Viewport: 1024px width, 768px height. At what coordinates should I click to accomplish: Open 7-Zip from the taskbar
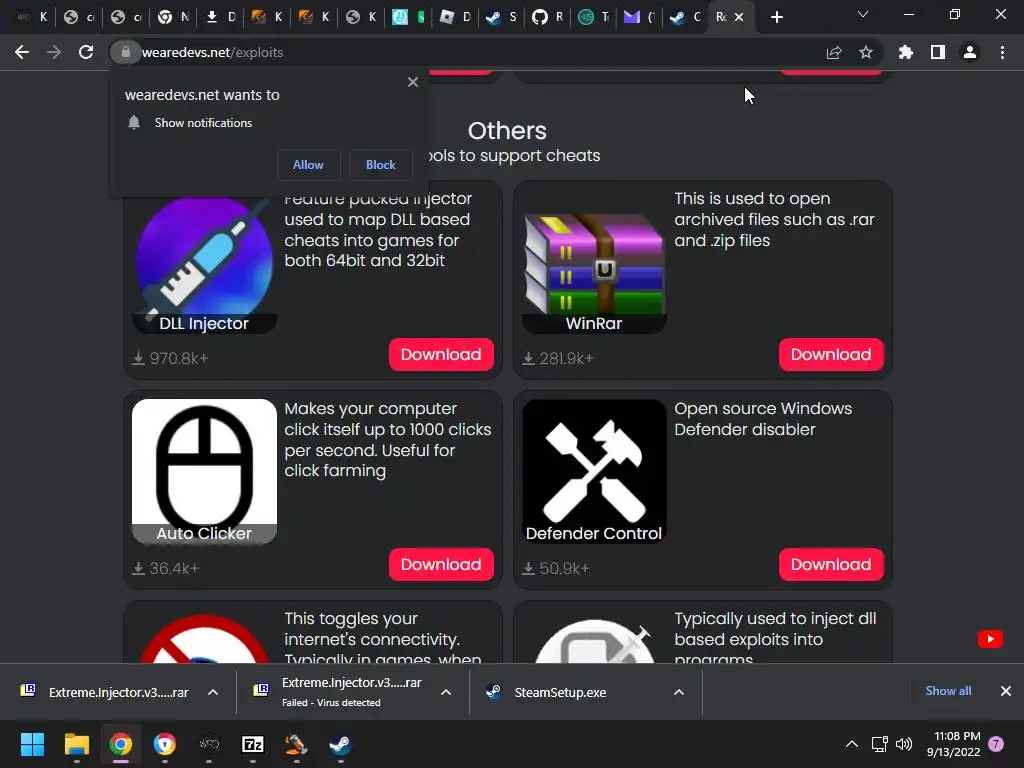(x=253, y=744)
